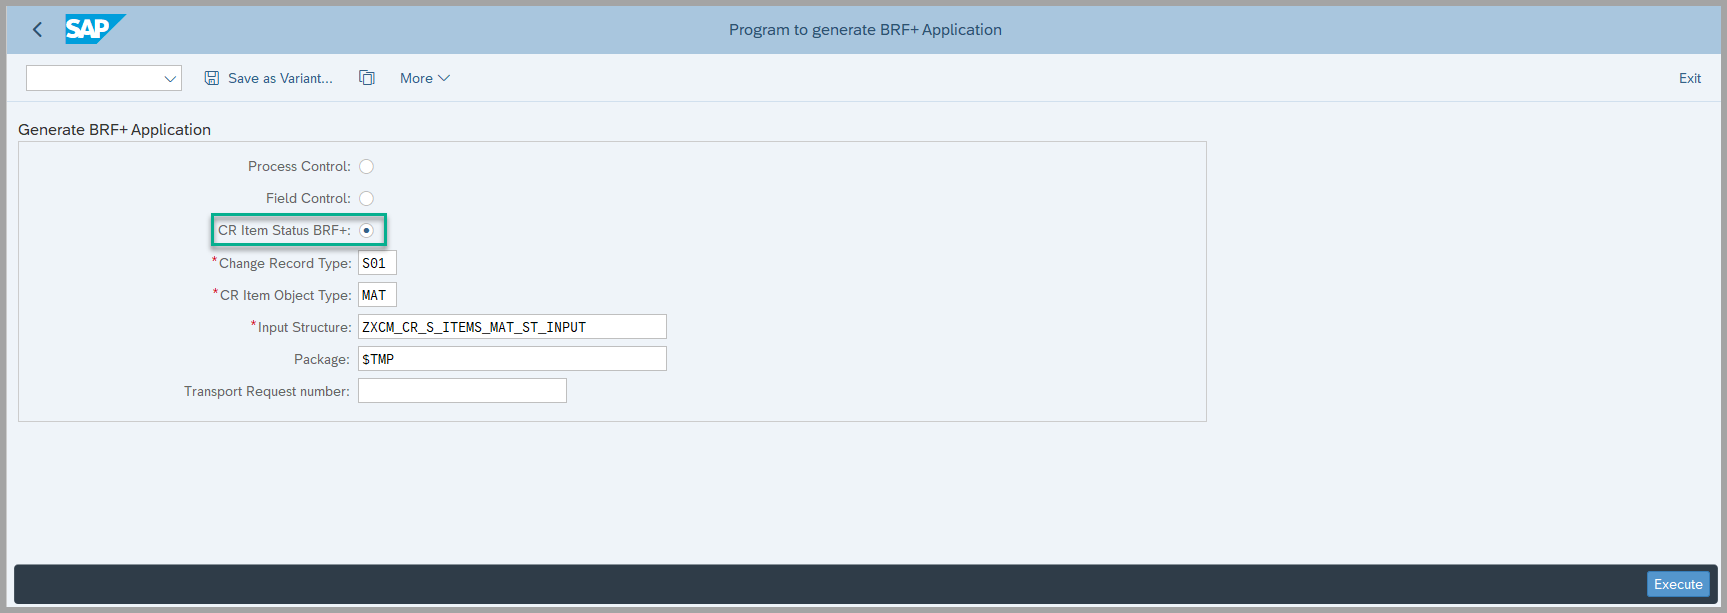Click the 'Transport Request number:' label text
Viewport: 1727px width, 613px height.
pos(267,391)
